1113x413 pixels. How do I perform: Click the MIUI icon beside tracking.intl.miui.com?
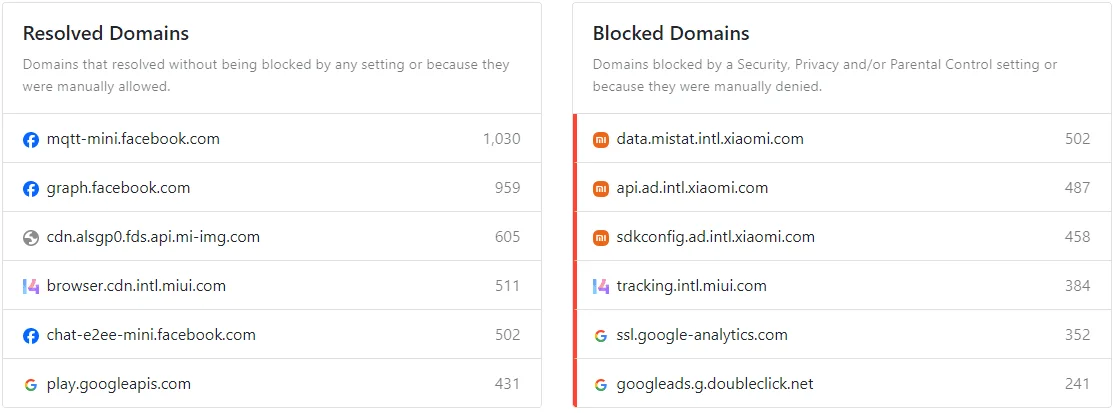601,286
